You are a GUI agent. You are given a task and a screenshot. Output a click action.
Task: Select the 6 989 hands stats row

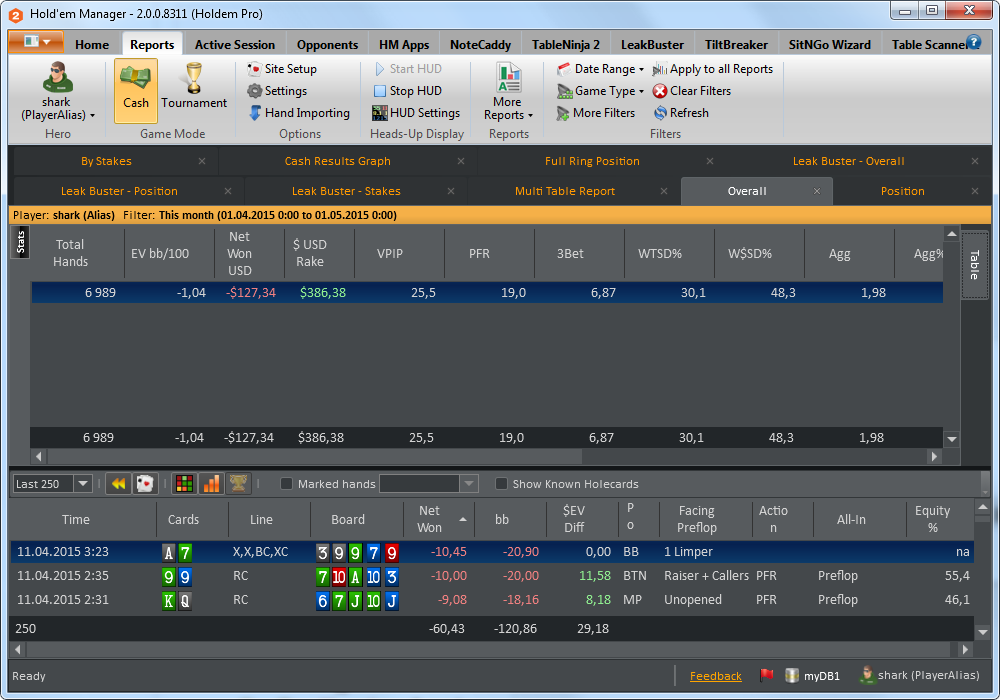pos(487,293)
